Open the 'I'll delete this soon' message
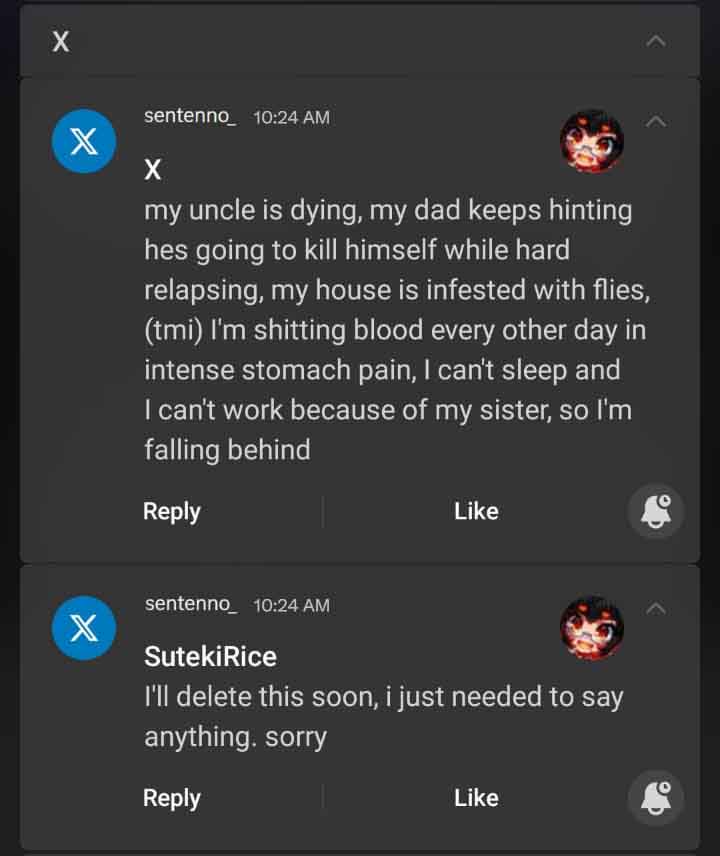The height and width of the screenshot is (856, 720). (x=383, y=717)
